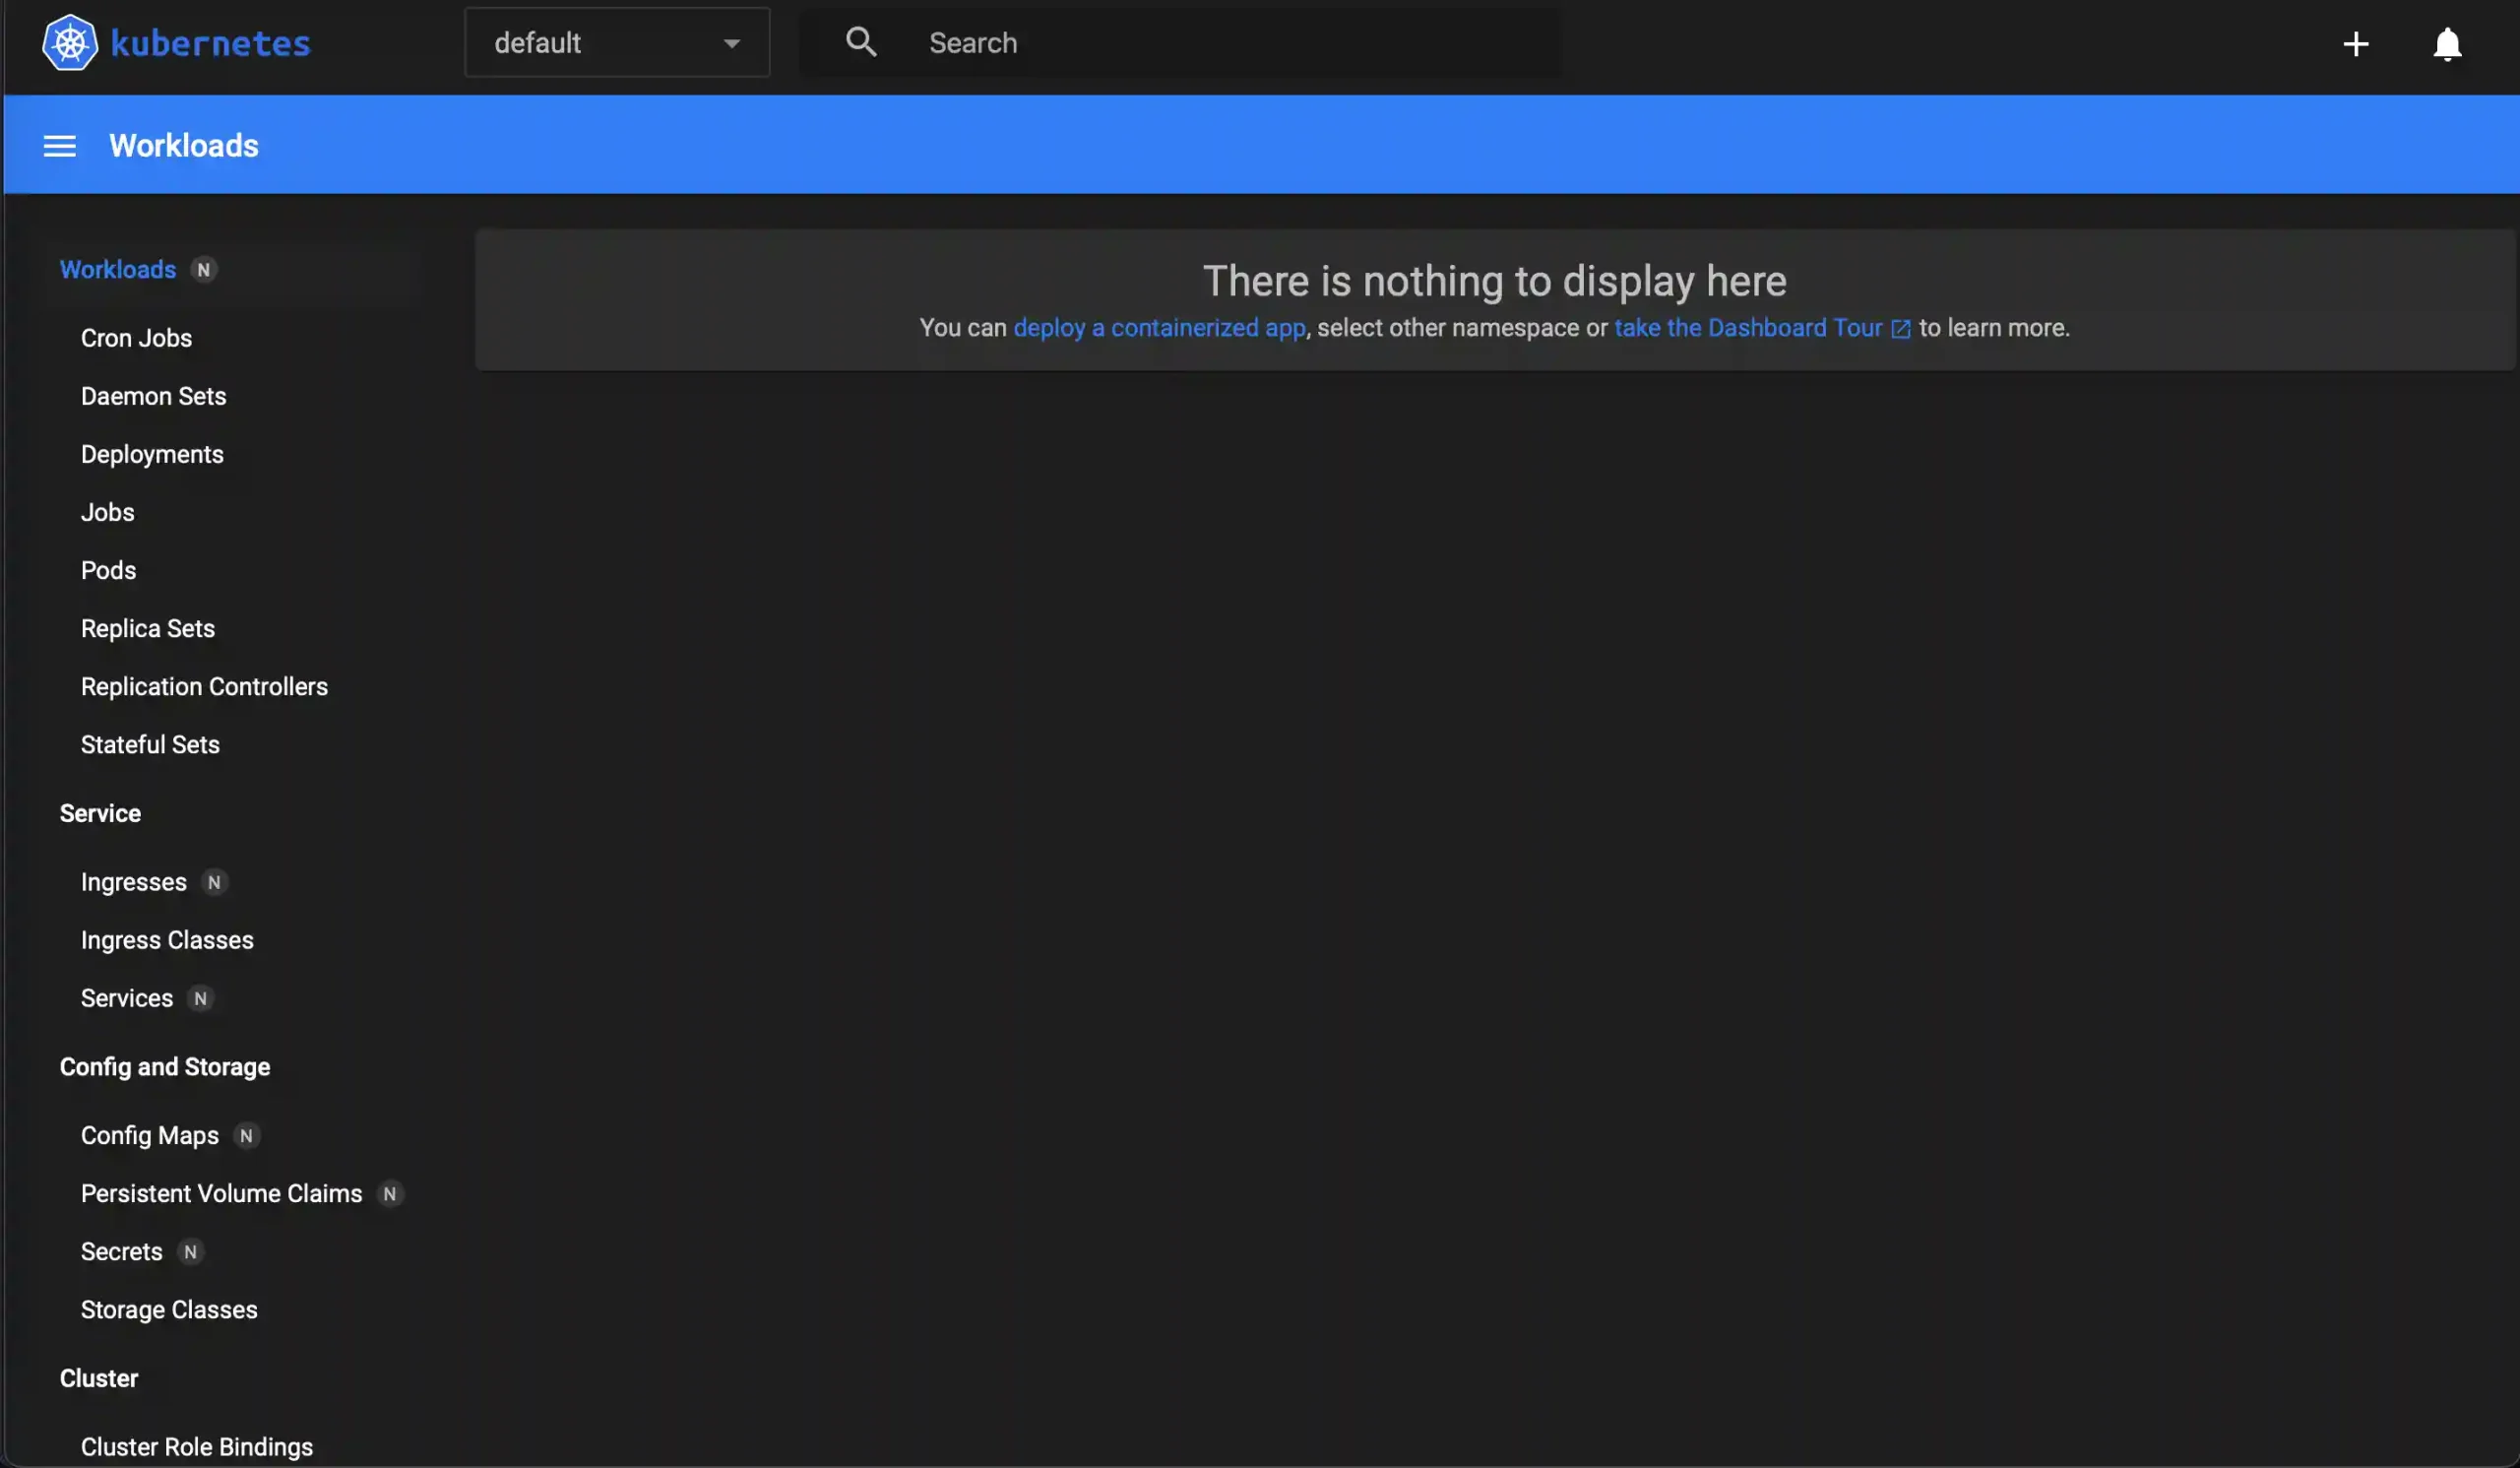
Task: Follow the take the Dashboard Tour link
Action: coord(1747,328)
